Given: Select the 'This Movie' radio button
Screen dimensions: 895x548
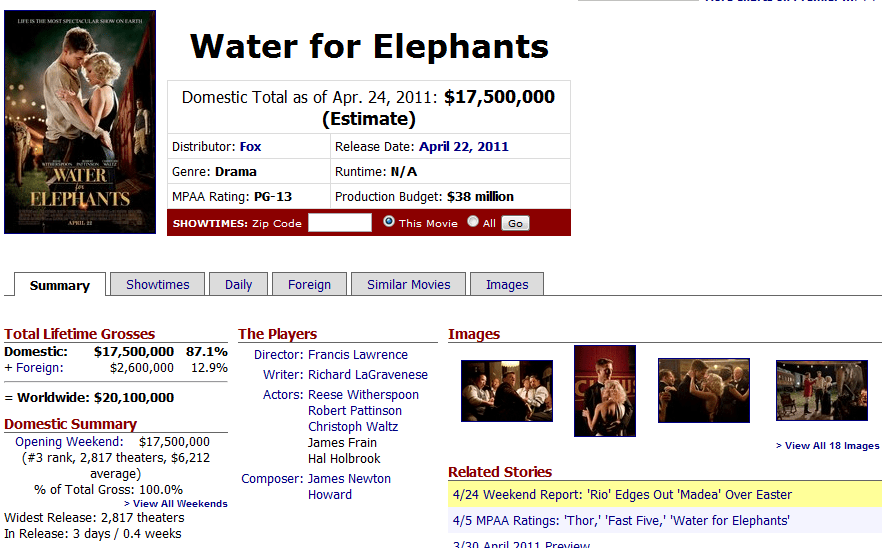Looking at the screenshot, I should click(x=390, y=222).
